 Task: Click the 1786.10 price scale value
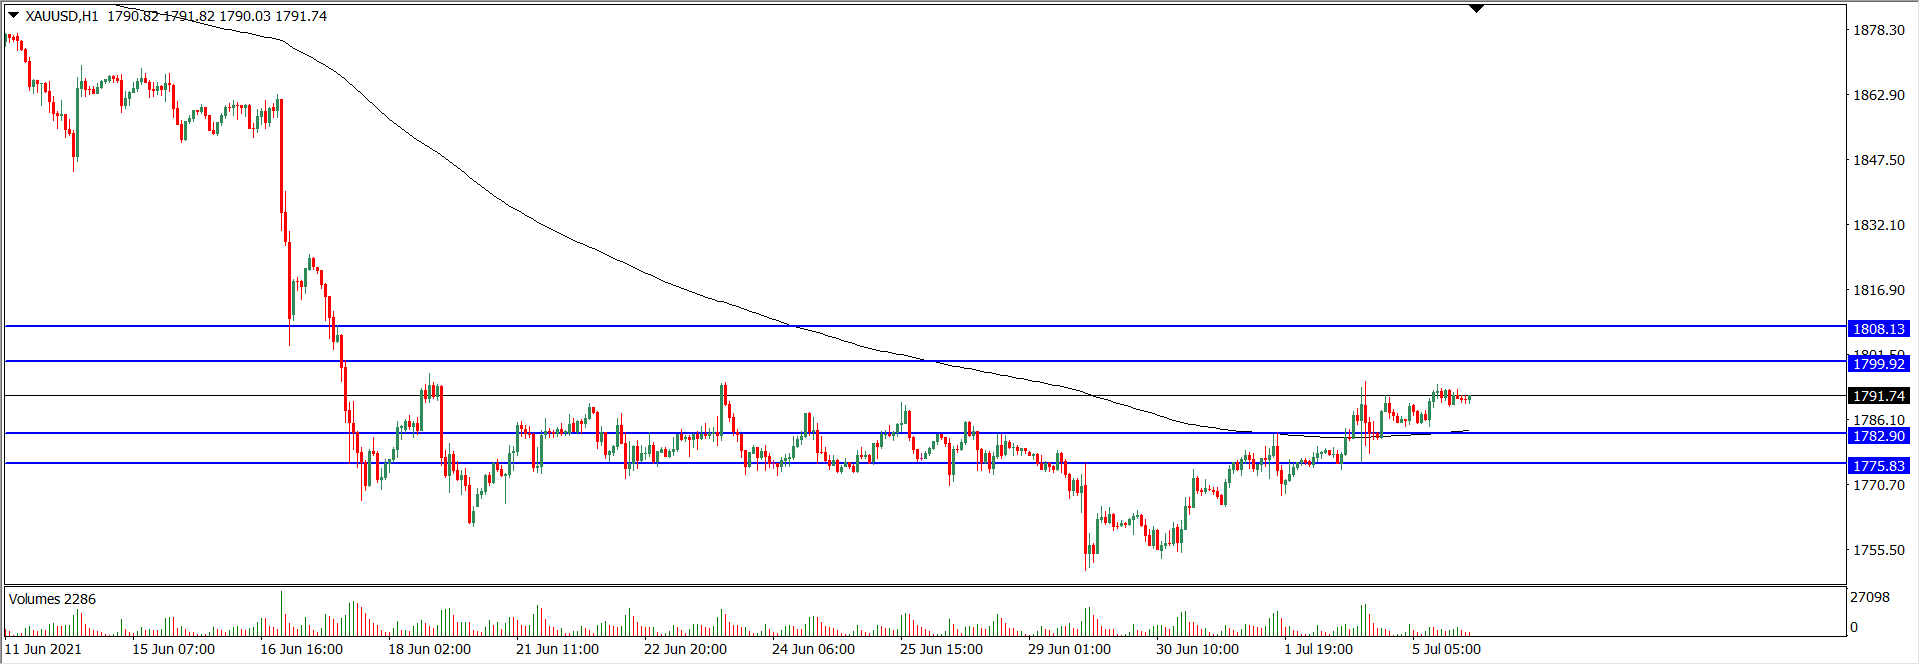coord(1879,421)
